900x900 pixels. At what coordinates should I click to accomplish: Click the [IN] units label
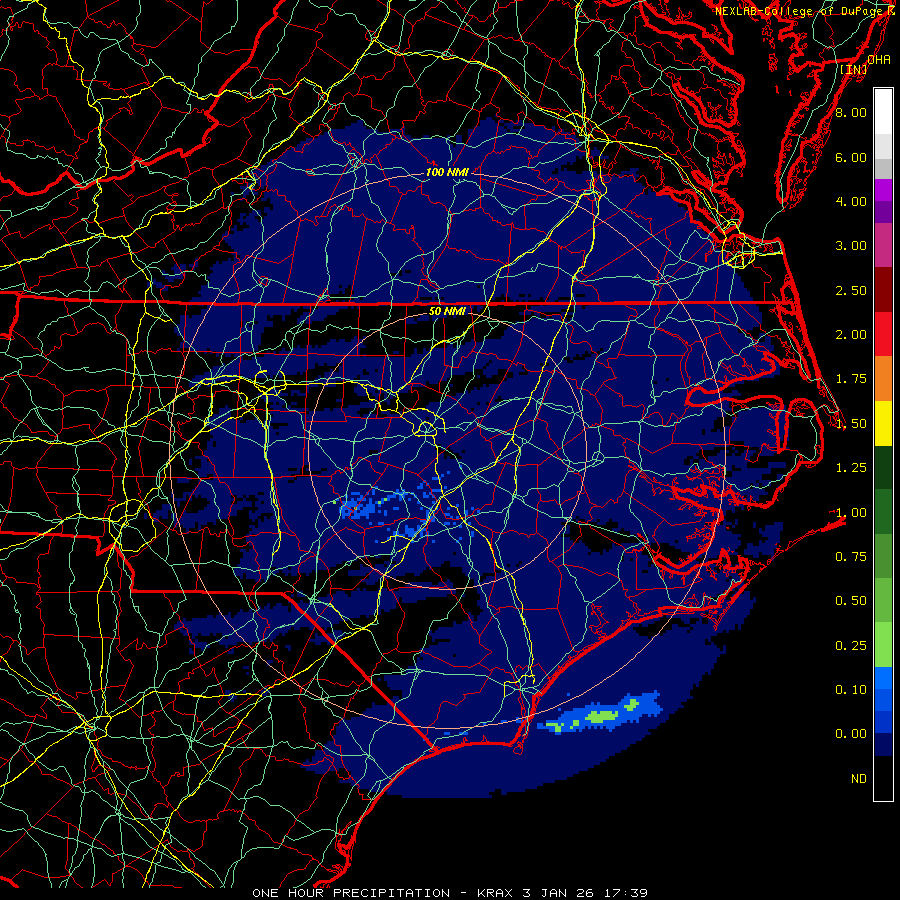(854, 69)
